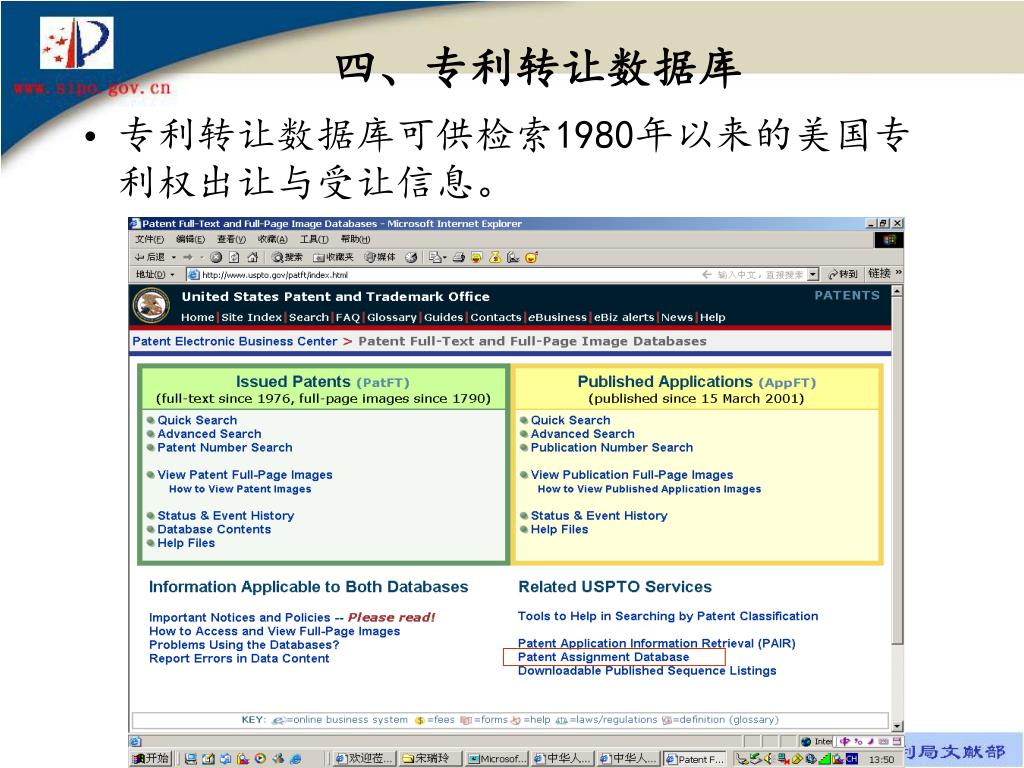Open the Site Index navbar link
Image resolution: width=1024 pixels, height=768 pixels.
pos(251,317)
